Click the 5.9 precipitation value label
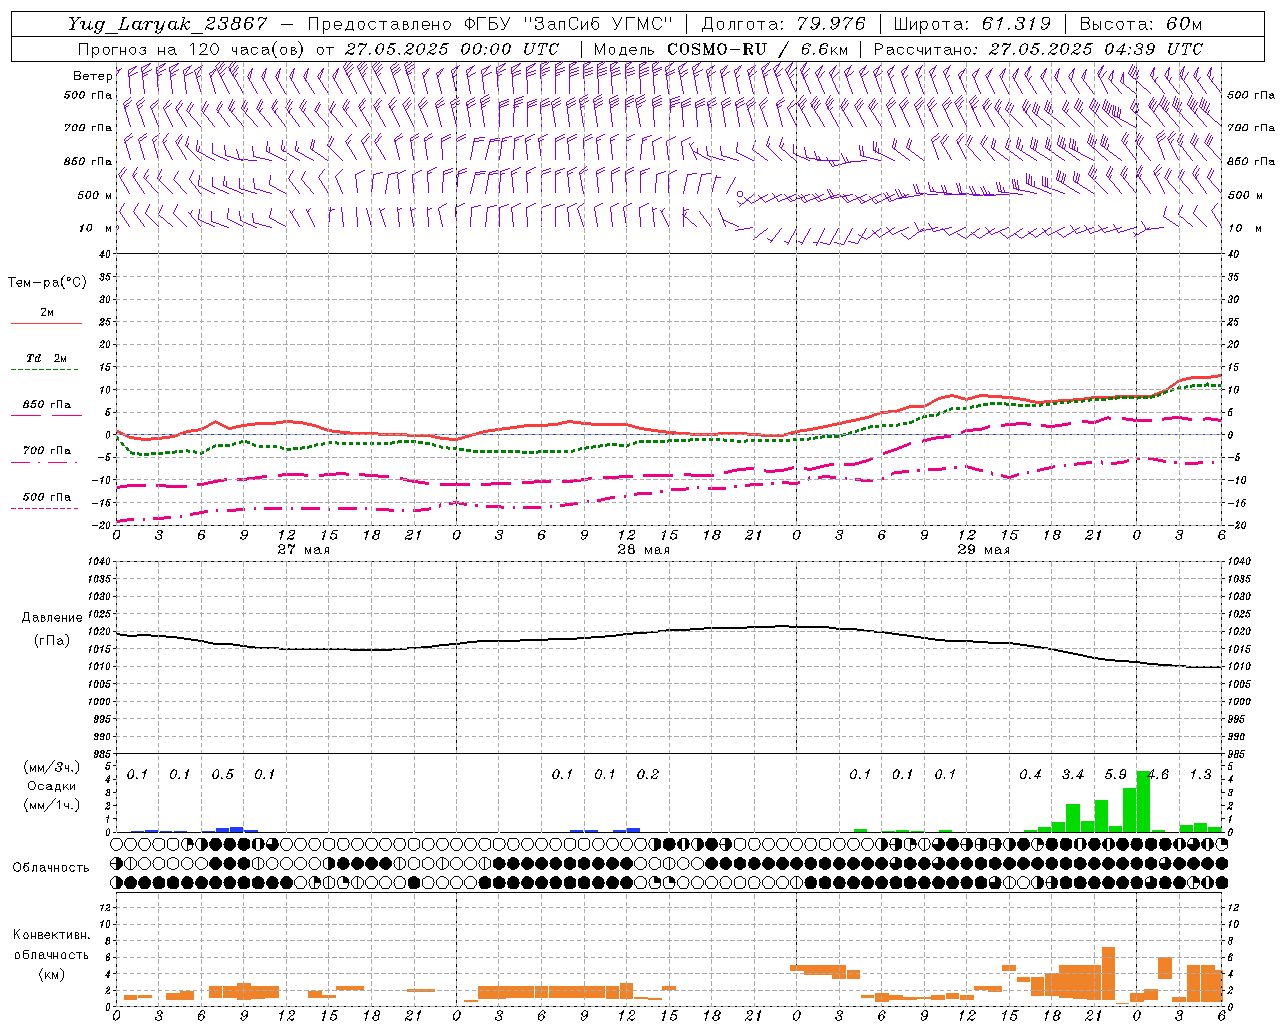 tap(1115, 774)
